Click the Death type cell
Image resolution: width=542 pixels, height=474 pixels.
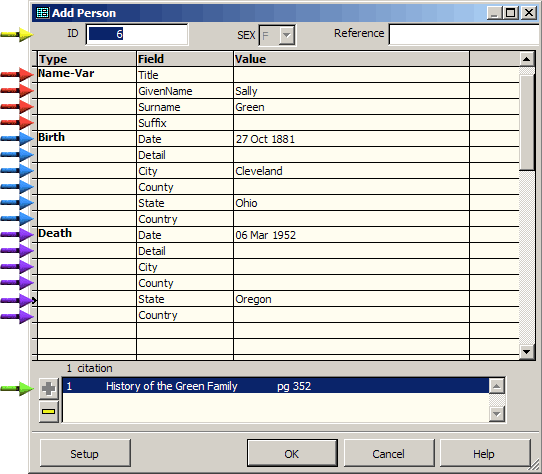(86, 235)
